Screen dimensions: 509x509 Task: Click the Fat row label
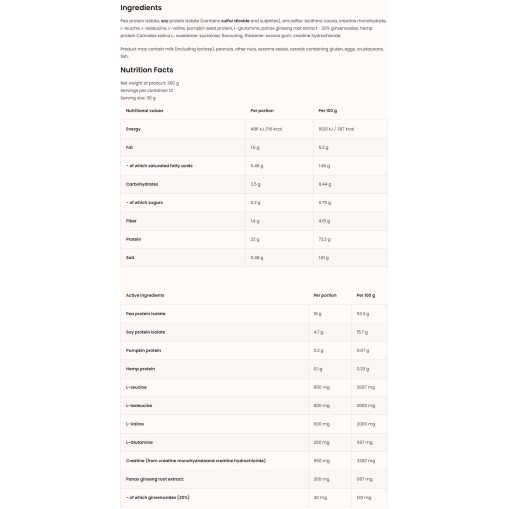point(129,147)
